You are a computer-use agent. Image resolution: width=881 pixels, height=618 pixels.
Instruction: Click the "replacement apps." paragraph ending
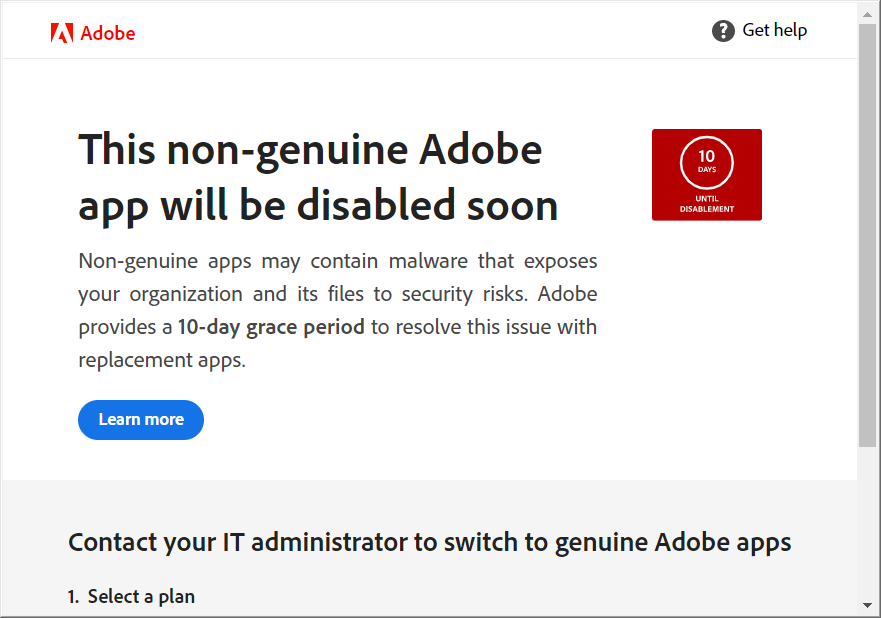pos(162,360)
